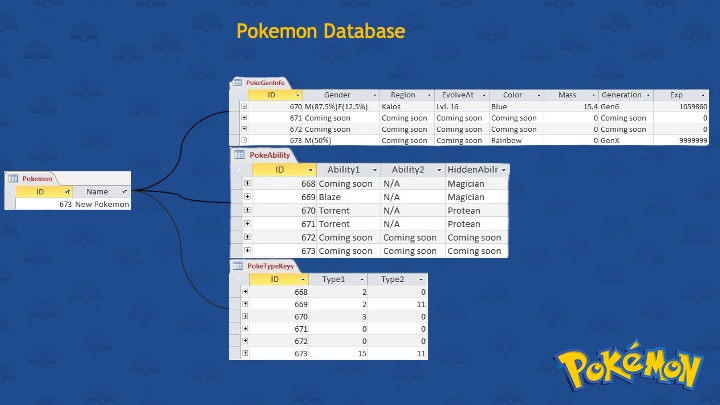Select the '15.4' mass cell

pos(571,107)
